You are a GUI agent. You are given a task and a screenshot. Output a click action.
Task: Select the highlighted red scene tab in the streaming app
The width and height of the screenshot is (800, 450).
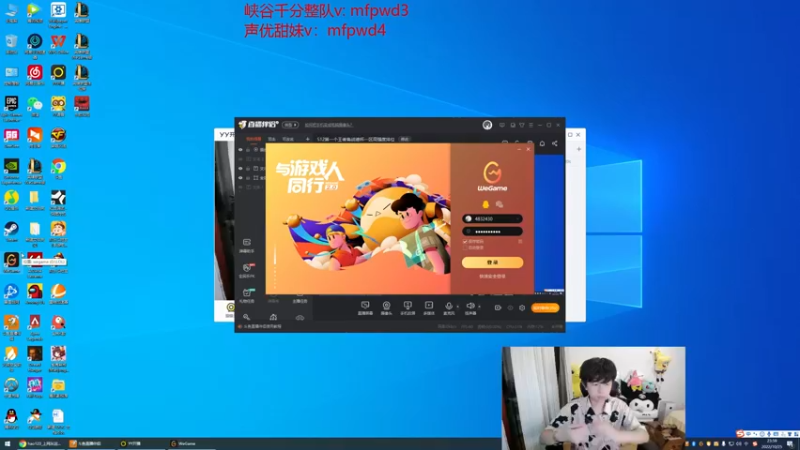[254, 139]
